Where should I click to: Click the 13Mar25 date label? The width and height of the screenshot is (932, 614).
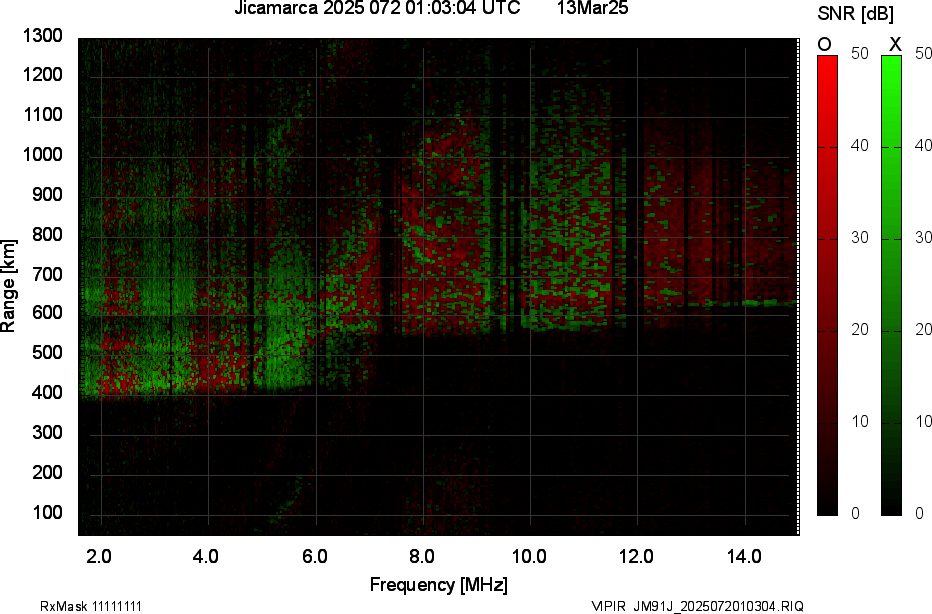(592, 9)
